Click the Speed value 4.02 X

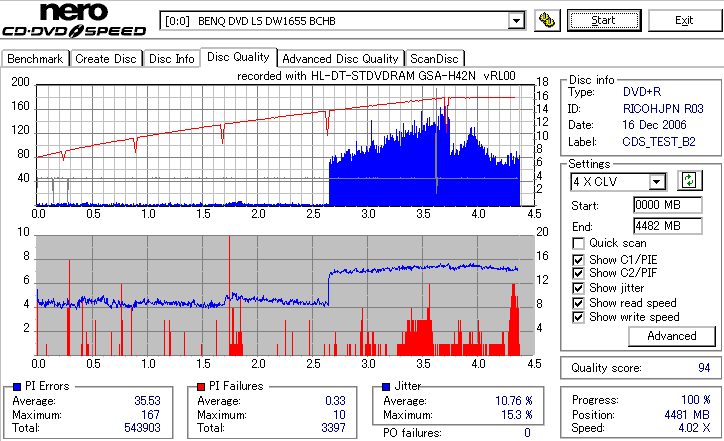click(x=694, y=428)
